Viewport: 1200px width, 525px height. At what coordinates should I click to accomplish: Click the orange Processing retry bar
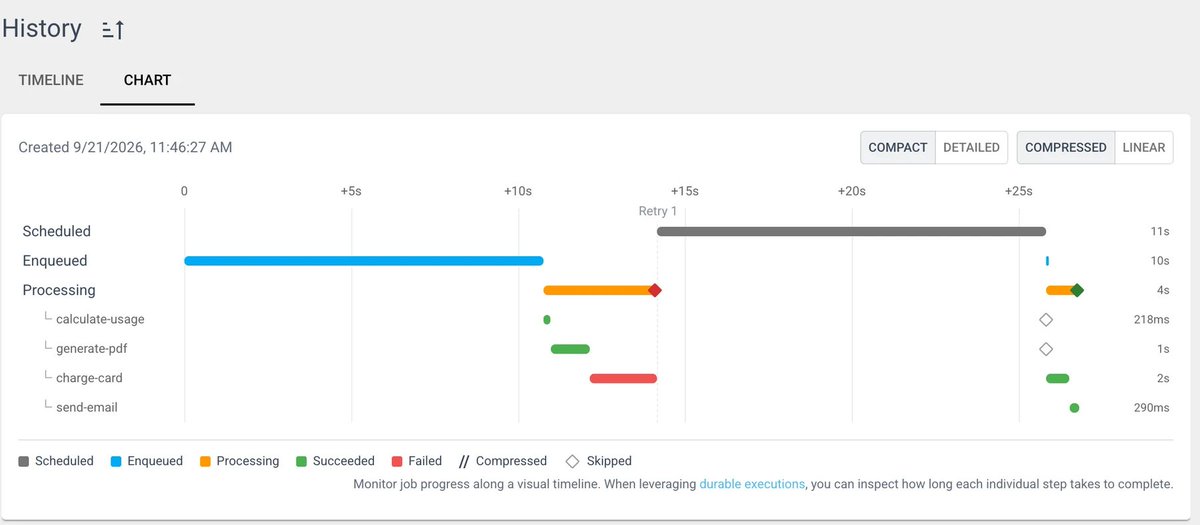click(1059, 290)
